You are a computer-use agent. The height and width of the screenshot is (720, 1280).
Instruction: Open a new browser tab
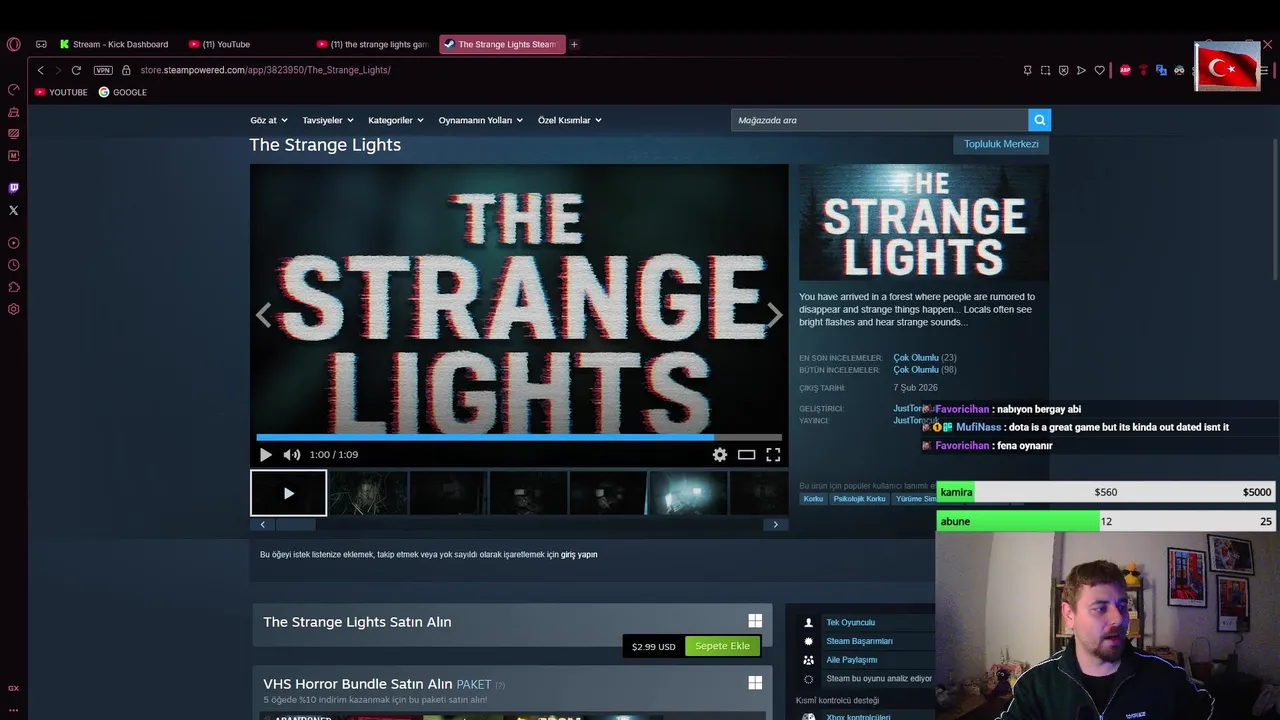pos(574,44)
